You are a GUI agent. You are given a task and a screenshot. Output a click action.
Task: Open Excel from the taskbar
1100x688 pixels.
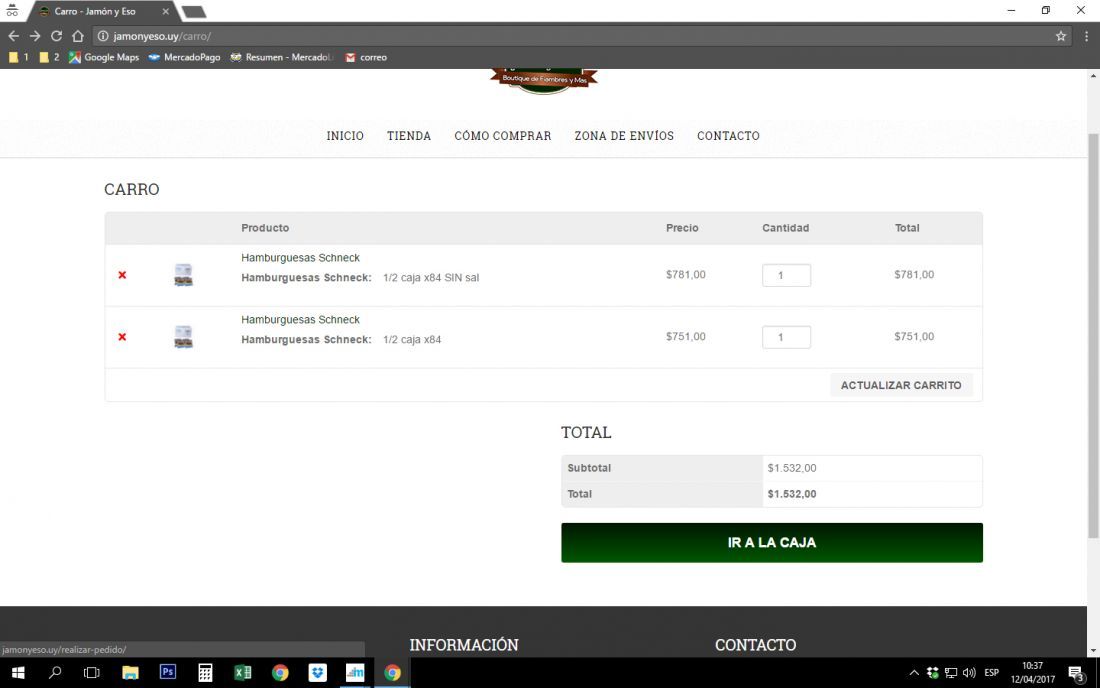tap(243, 673)
